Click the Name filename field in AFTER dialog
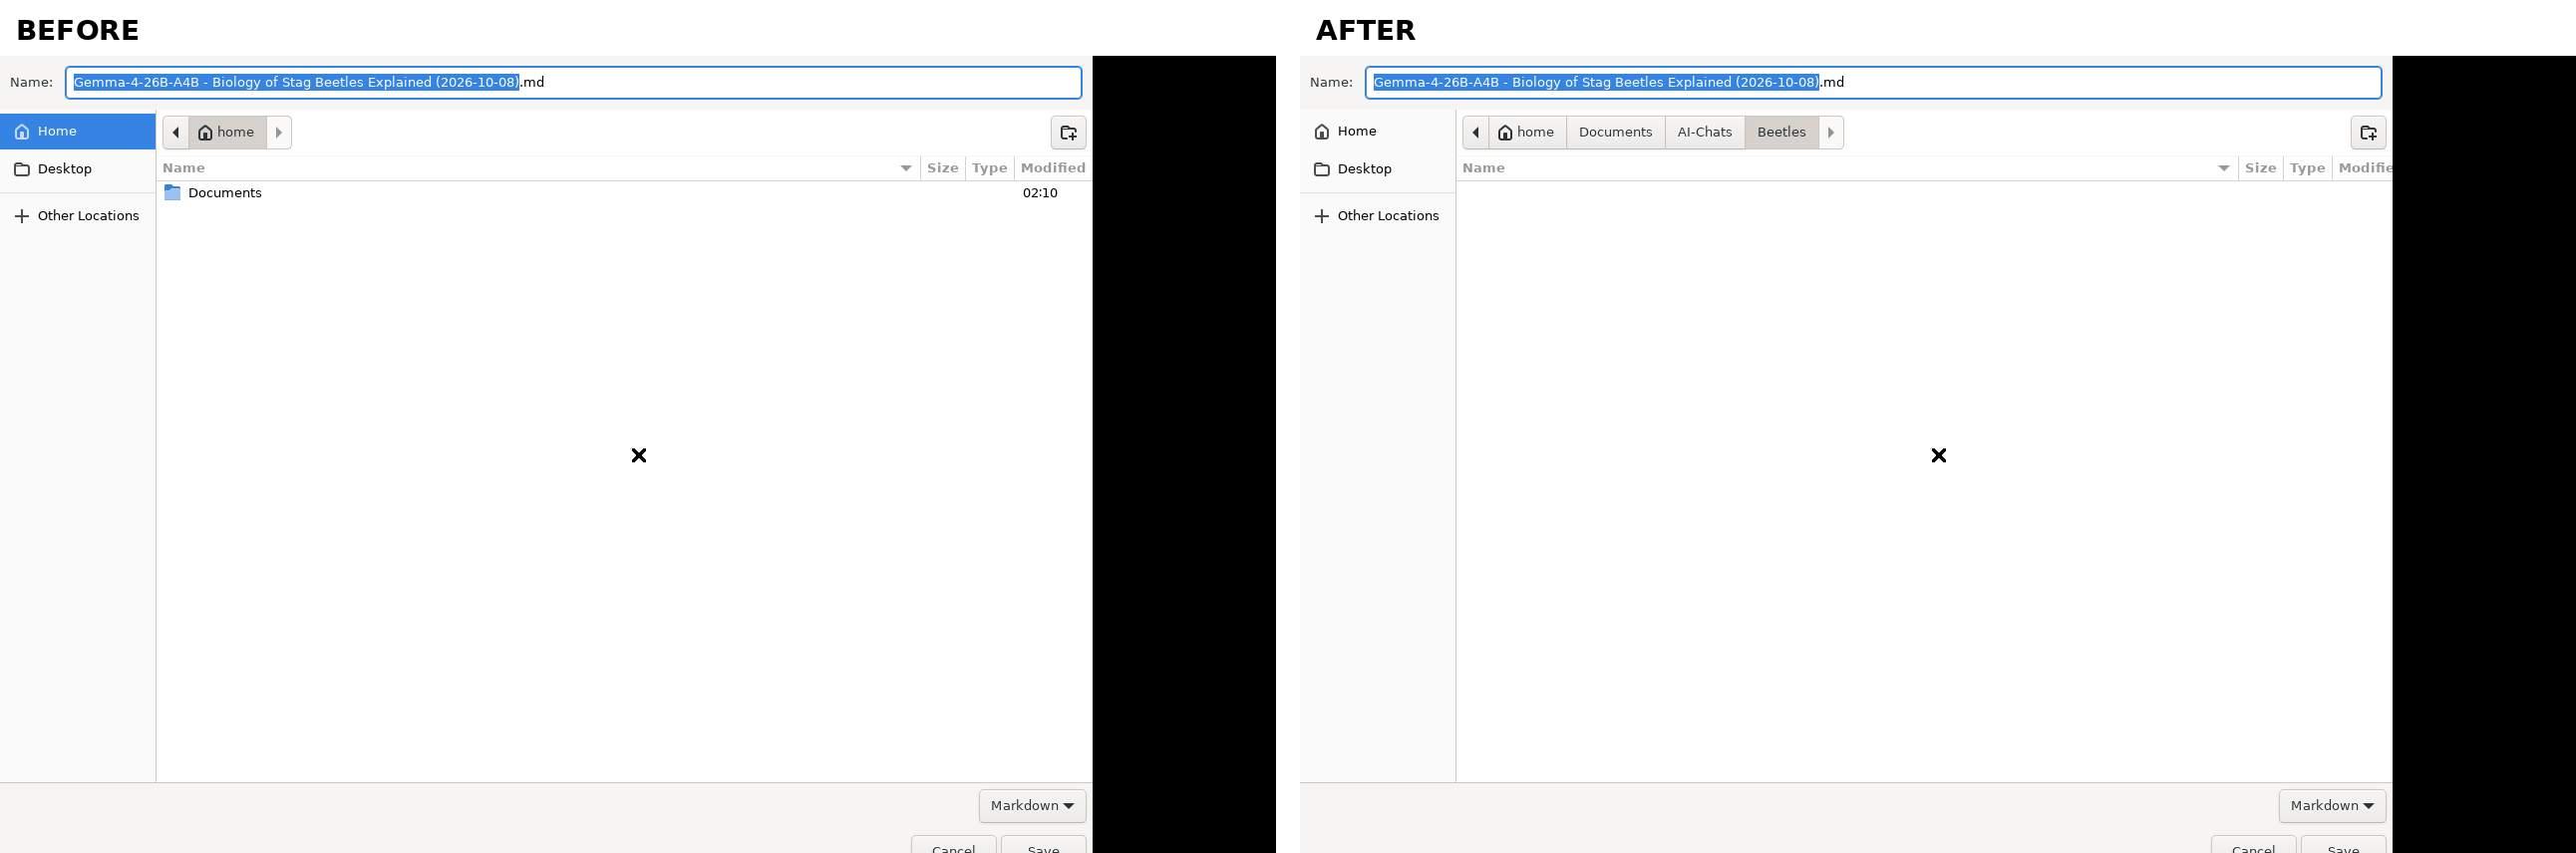 (1873, 82)
